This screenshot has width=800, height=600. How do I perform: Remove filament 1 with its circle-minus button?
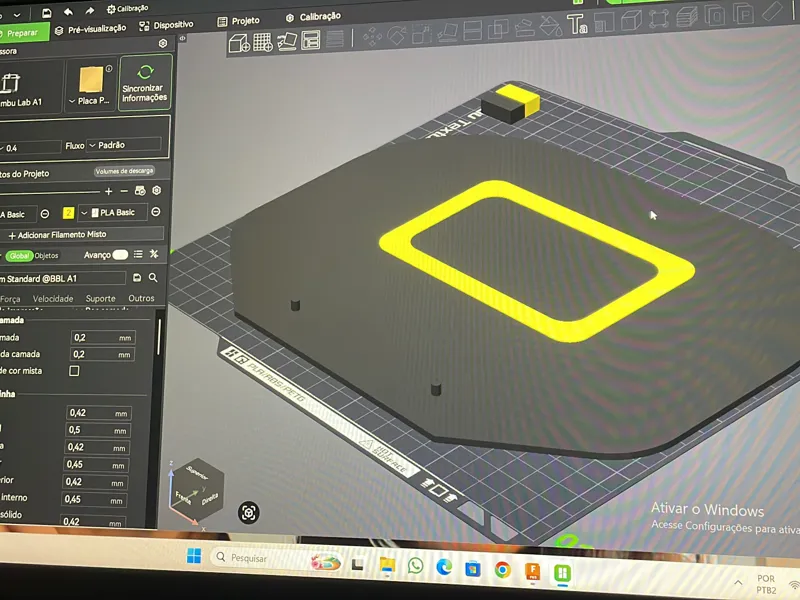click(45, 214)
